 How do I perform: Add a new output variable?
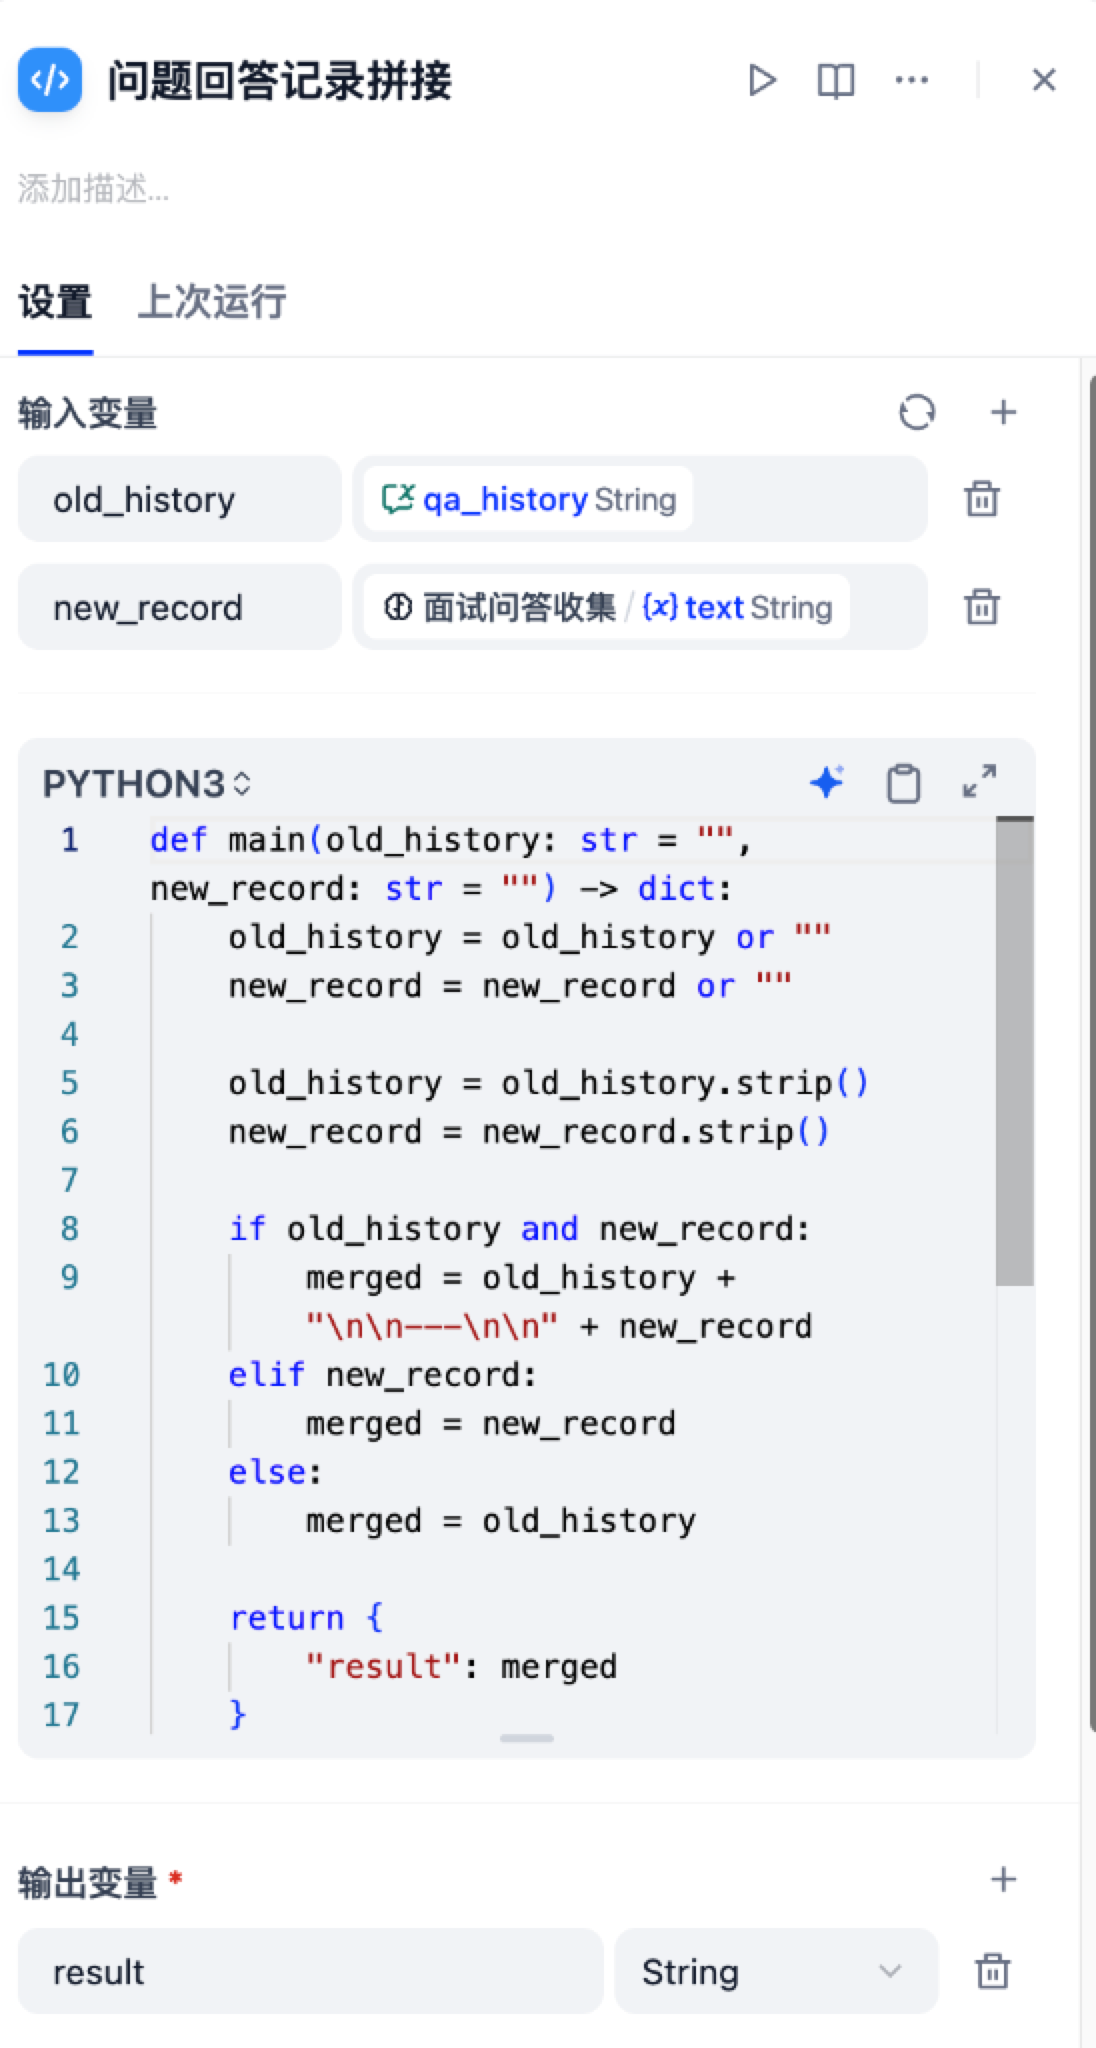pyautogui.click(x=1003, y=1880)
